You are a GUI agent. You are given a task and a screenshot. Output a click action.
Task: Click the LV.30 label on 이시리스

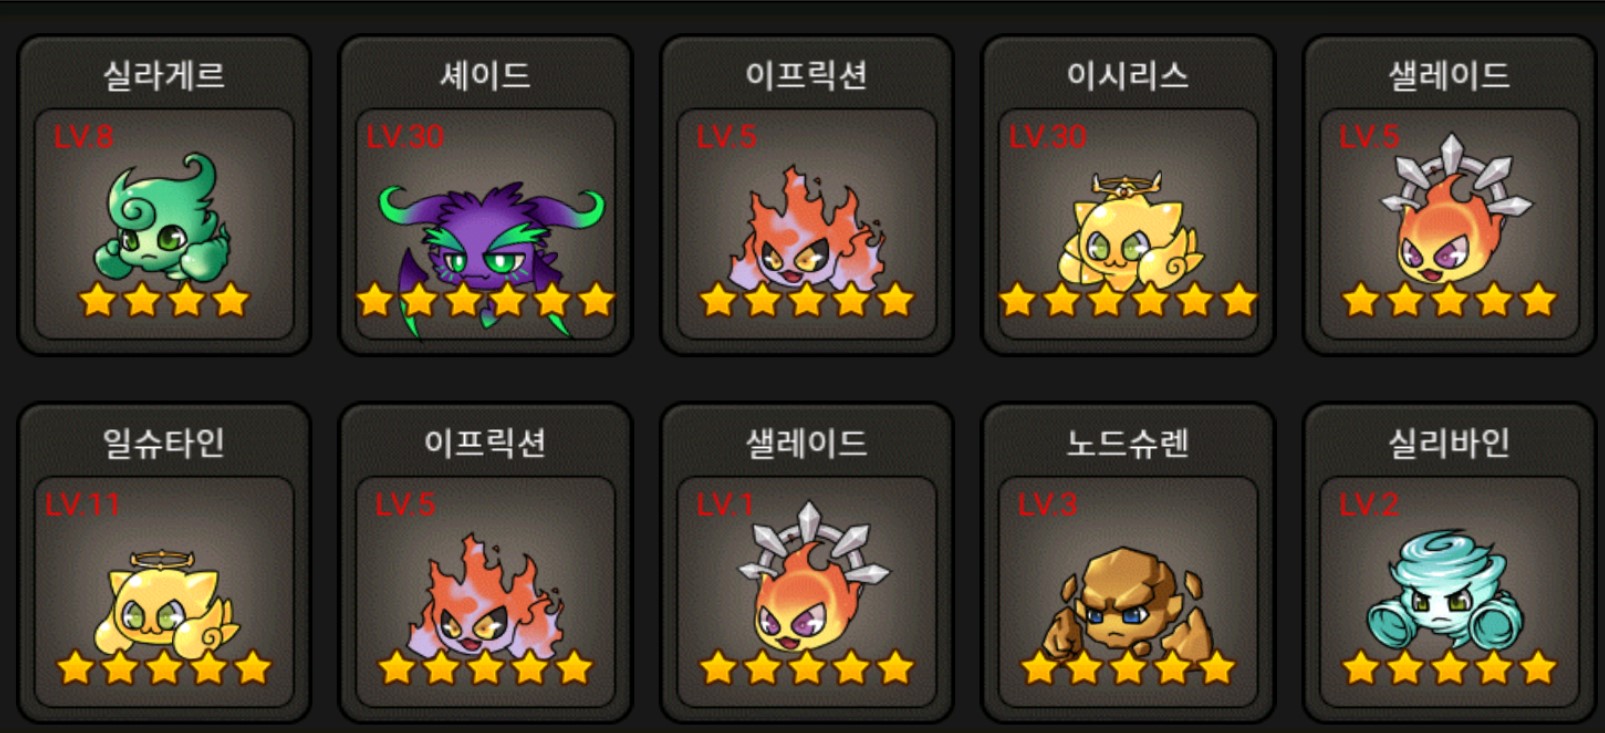coord(1047,137)
